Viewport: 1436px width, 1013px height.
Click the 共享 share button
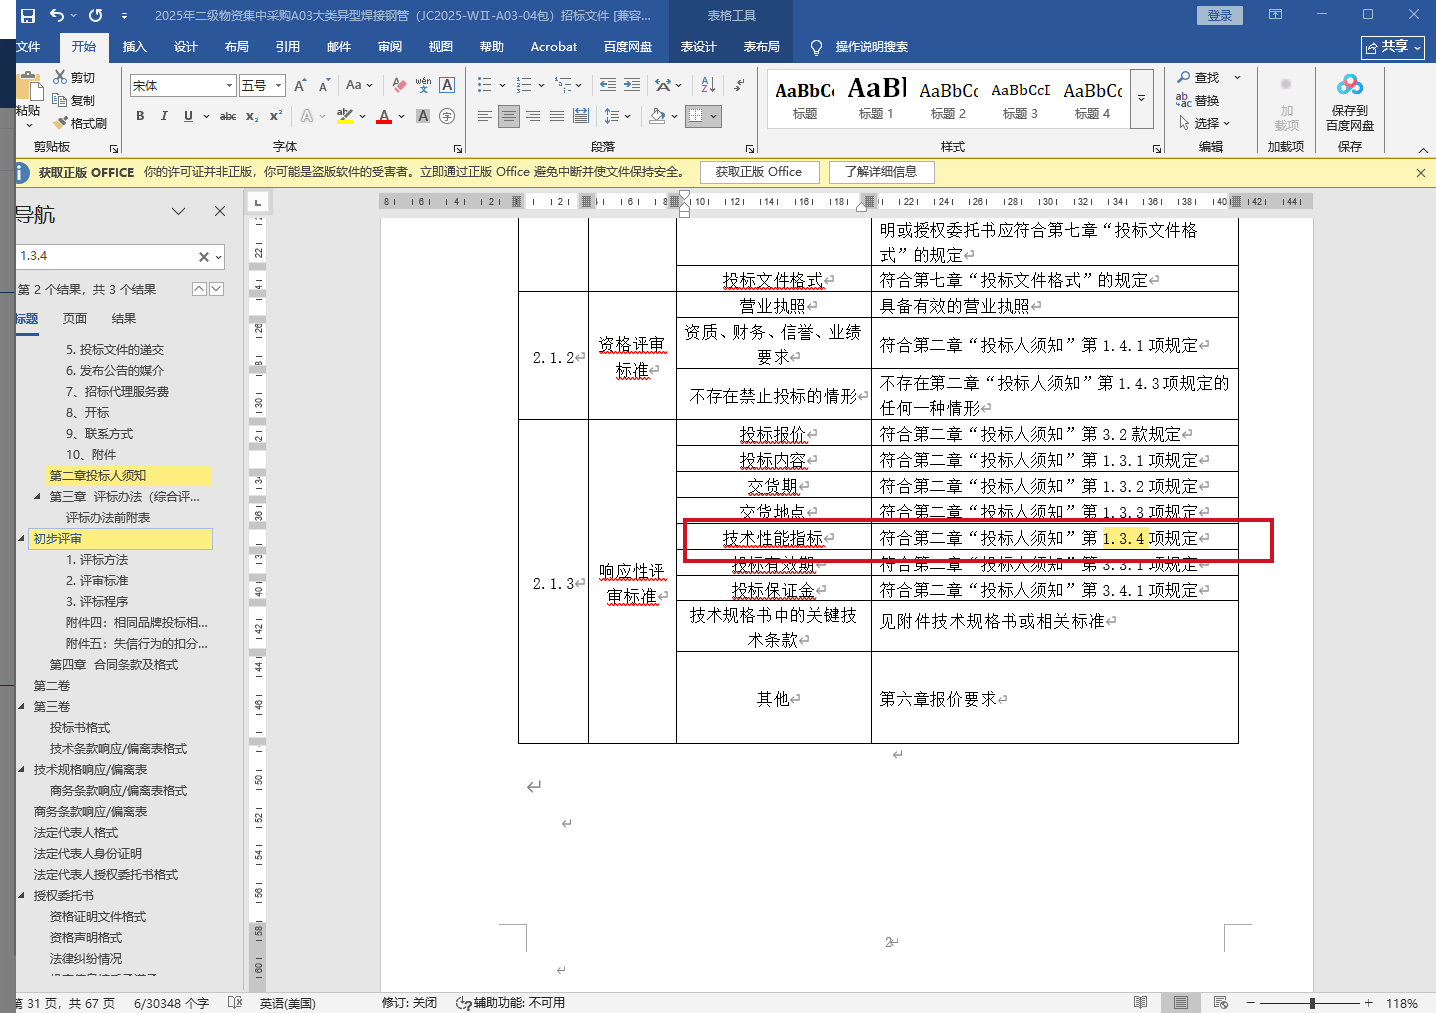click(x=1393, y=47)
